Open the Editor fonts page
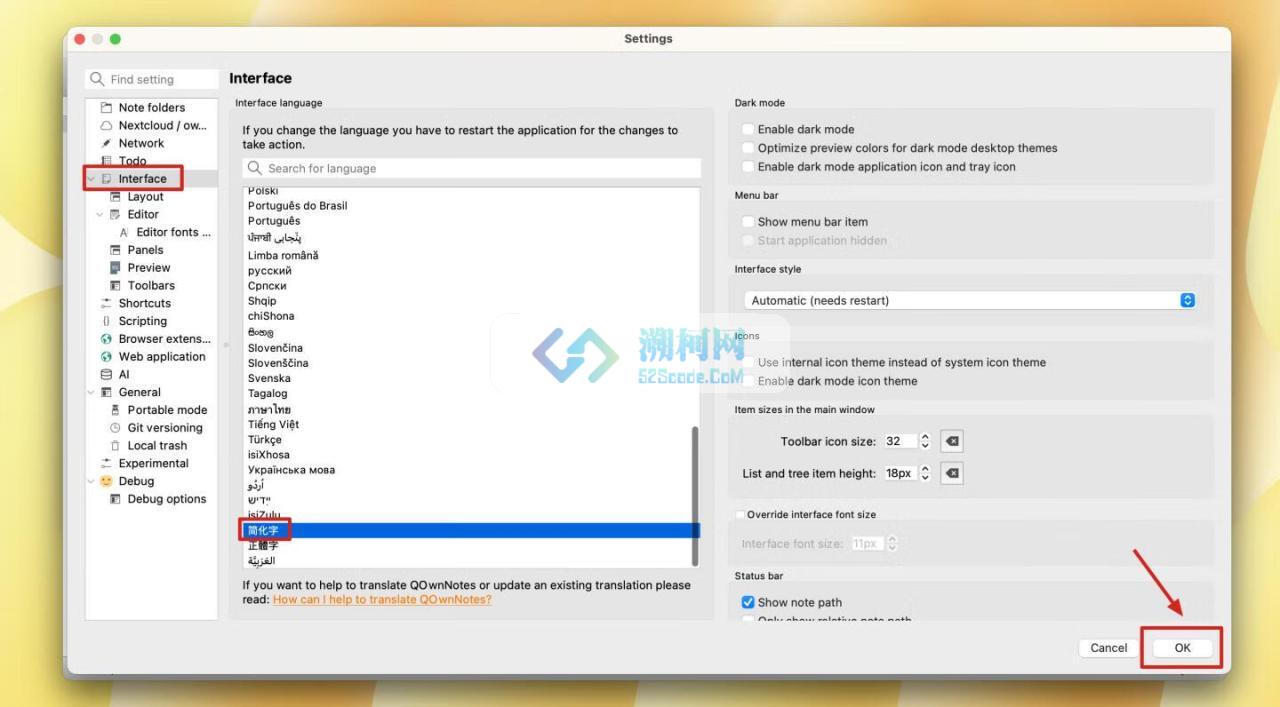Viewport: 1280px width, 707px height. [x=173, y=232]
